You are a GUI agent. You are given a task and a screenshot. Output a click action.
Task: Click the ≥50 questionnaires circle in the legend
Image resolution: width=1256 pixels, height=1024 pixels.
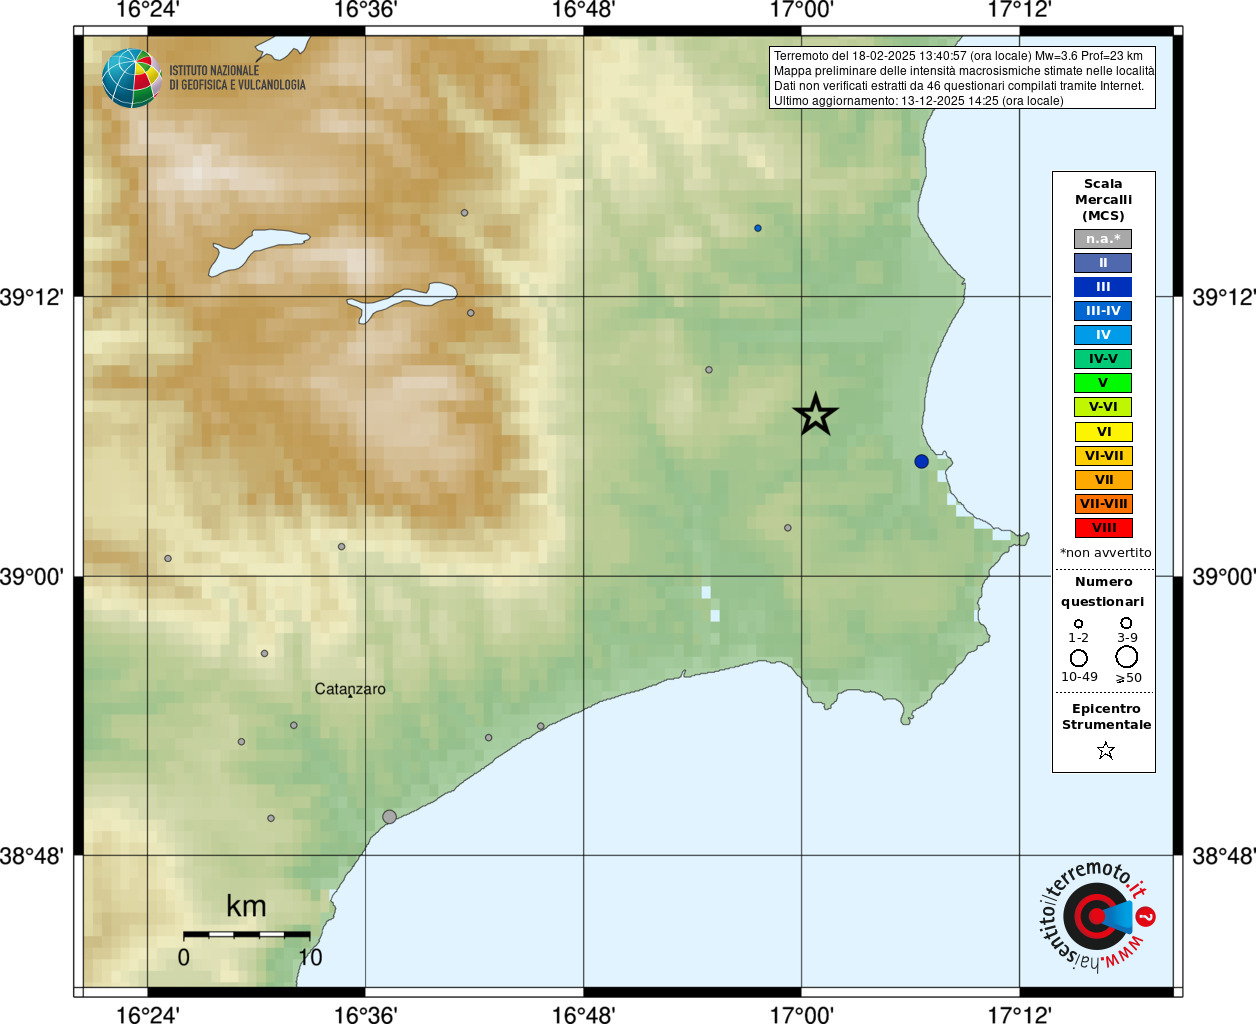[x=1127, y=657]
